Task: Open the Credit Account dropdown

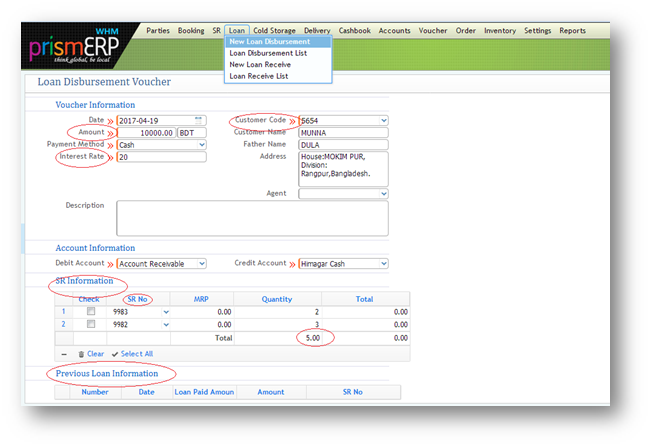Action: tap(383, 264)
